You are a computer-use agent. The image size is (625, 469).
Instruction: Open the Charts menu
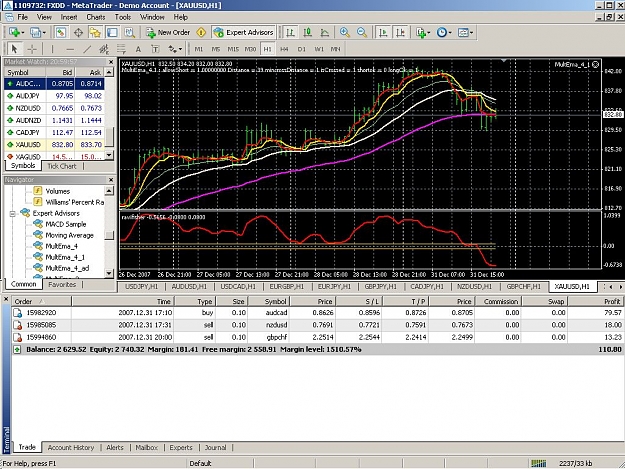(96, 17)
